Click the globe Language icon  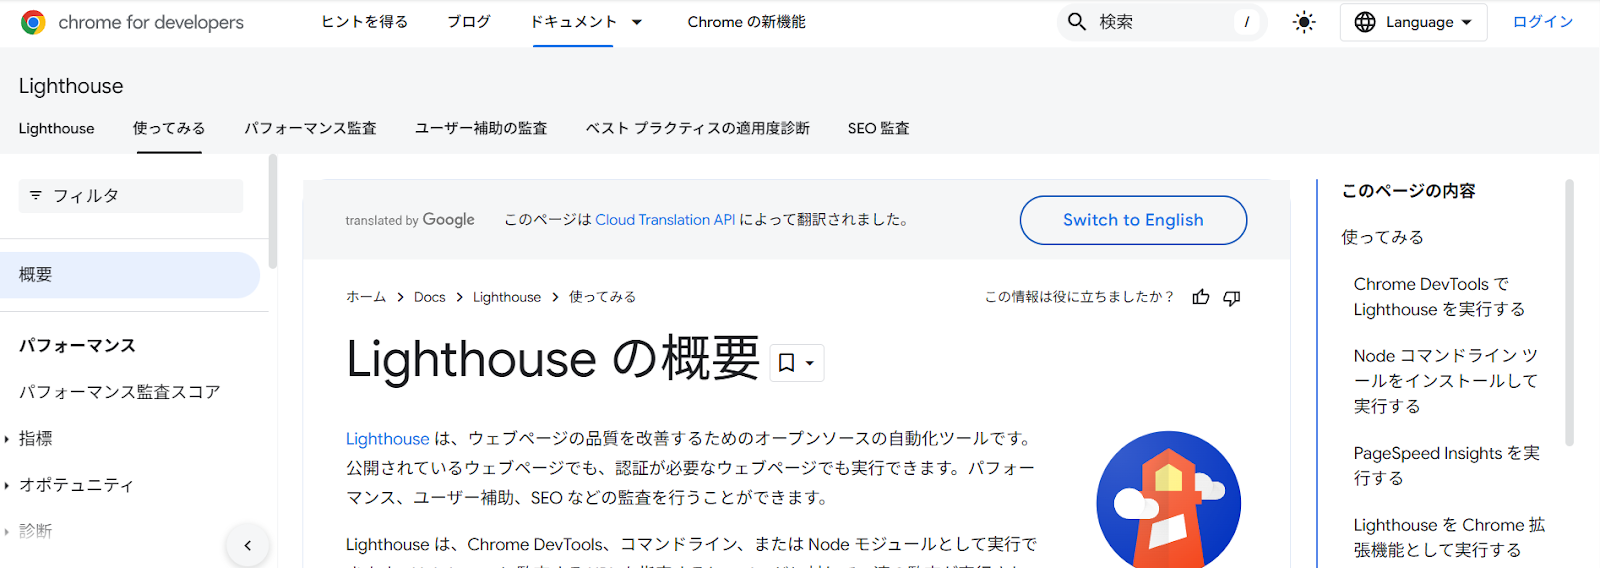click(1365, 22)
